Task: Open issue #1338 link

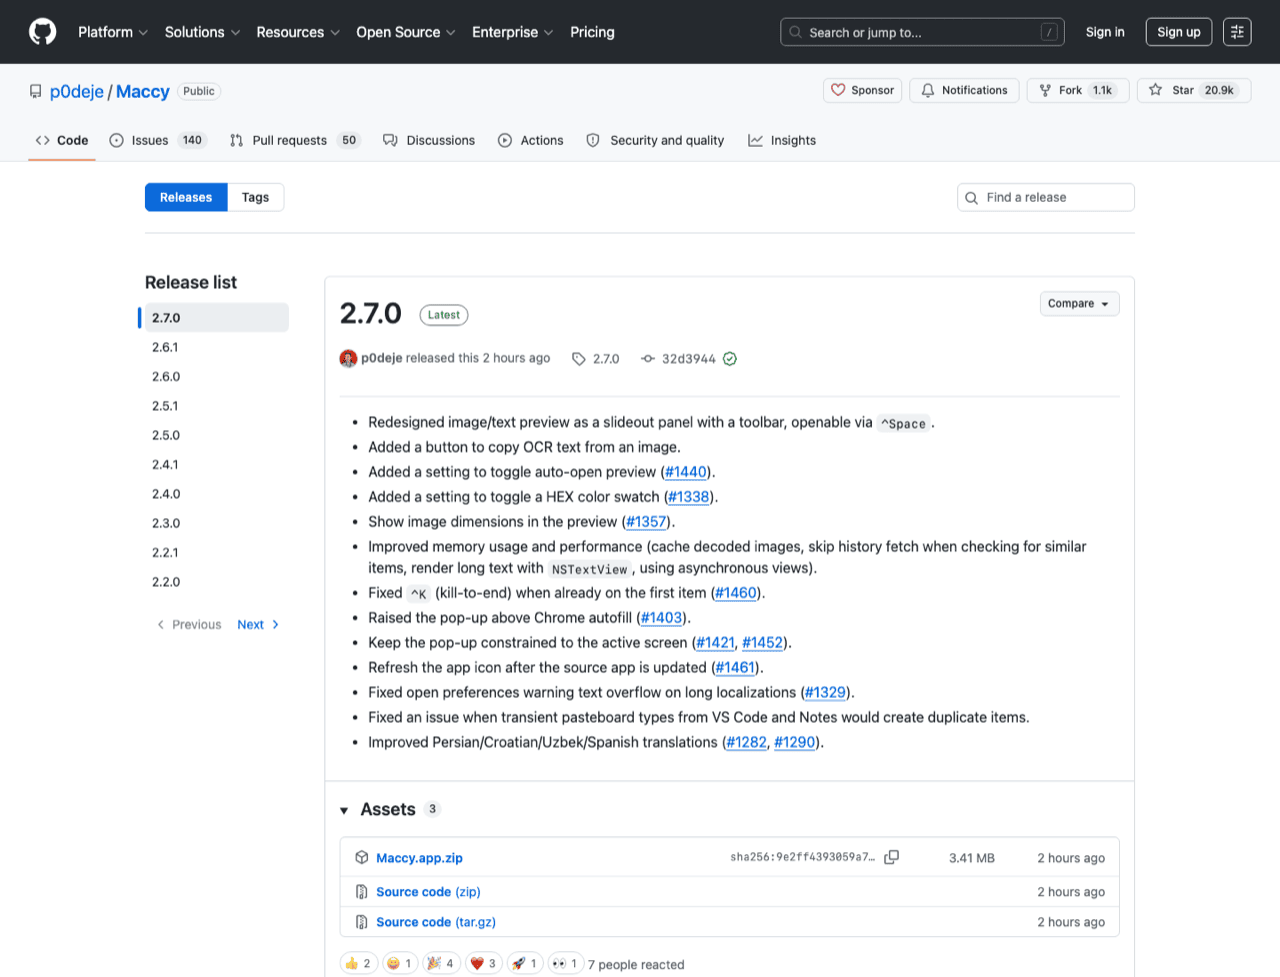Action: point(689,497)
